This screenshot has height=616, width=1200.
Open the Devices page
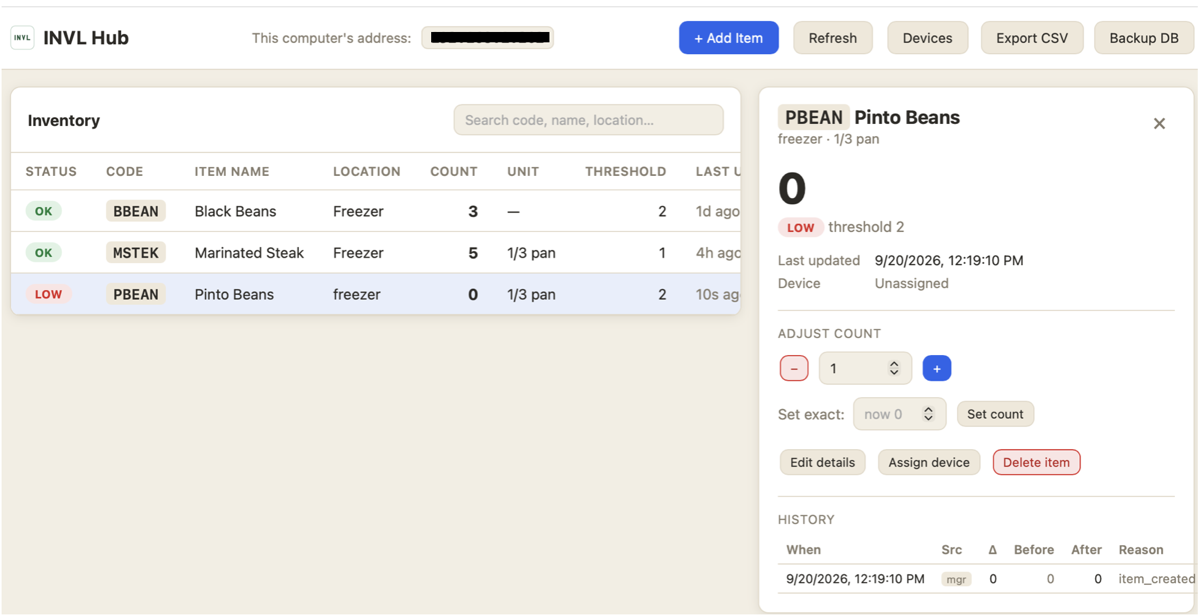coord(928,38)
